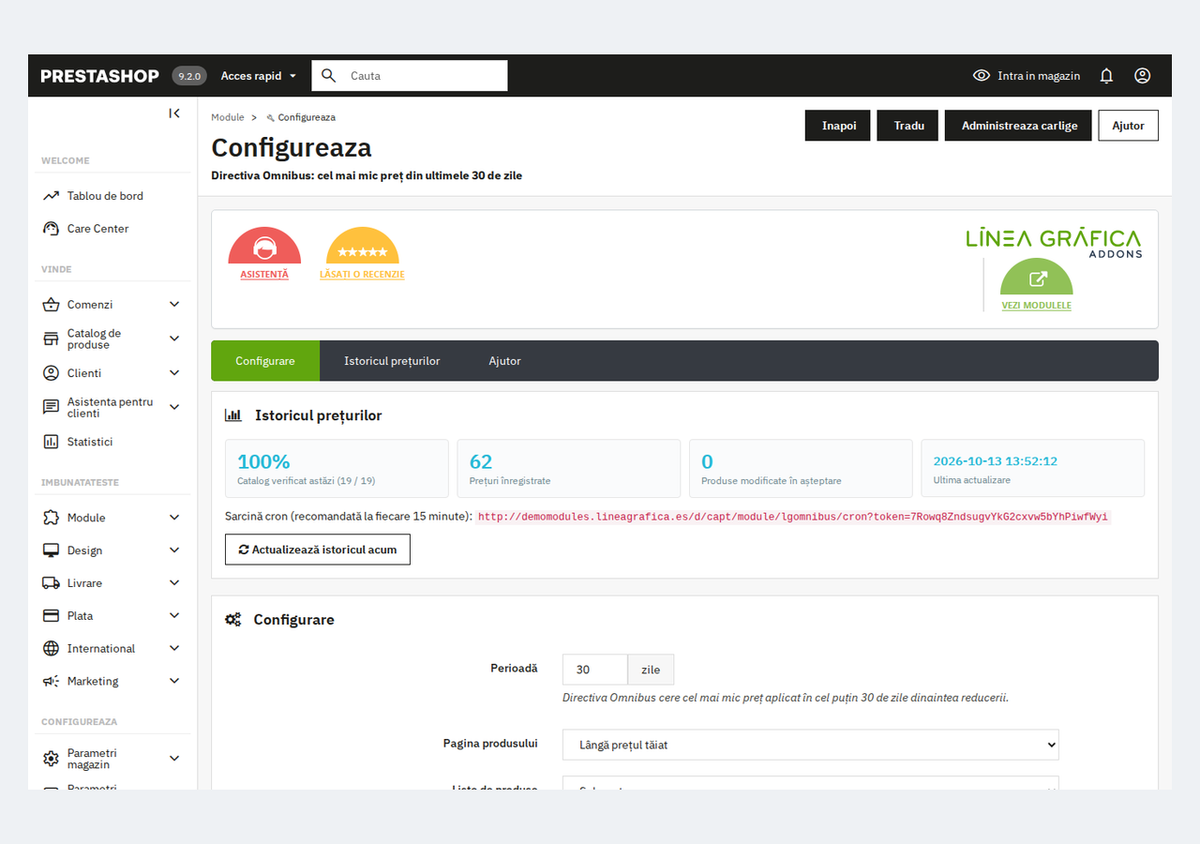Switch to Istoricul prețurilor tab
Image resolution: width=1200 pixels, height=844 pixels.
pos(392,361)
